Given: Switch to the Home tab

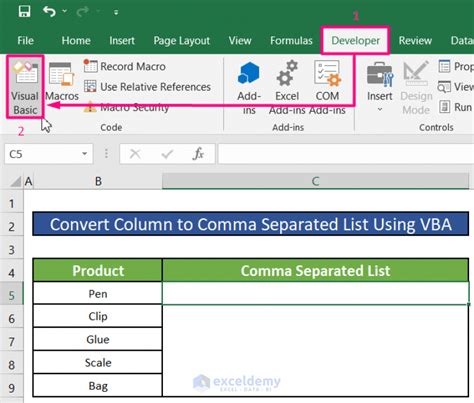Looking at the screenshot, I should click(x=76, y=41).
